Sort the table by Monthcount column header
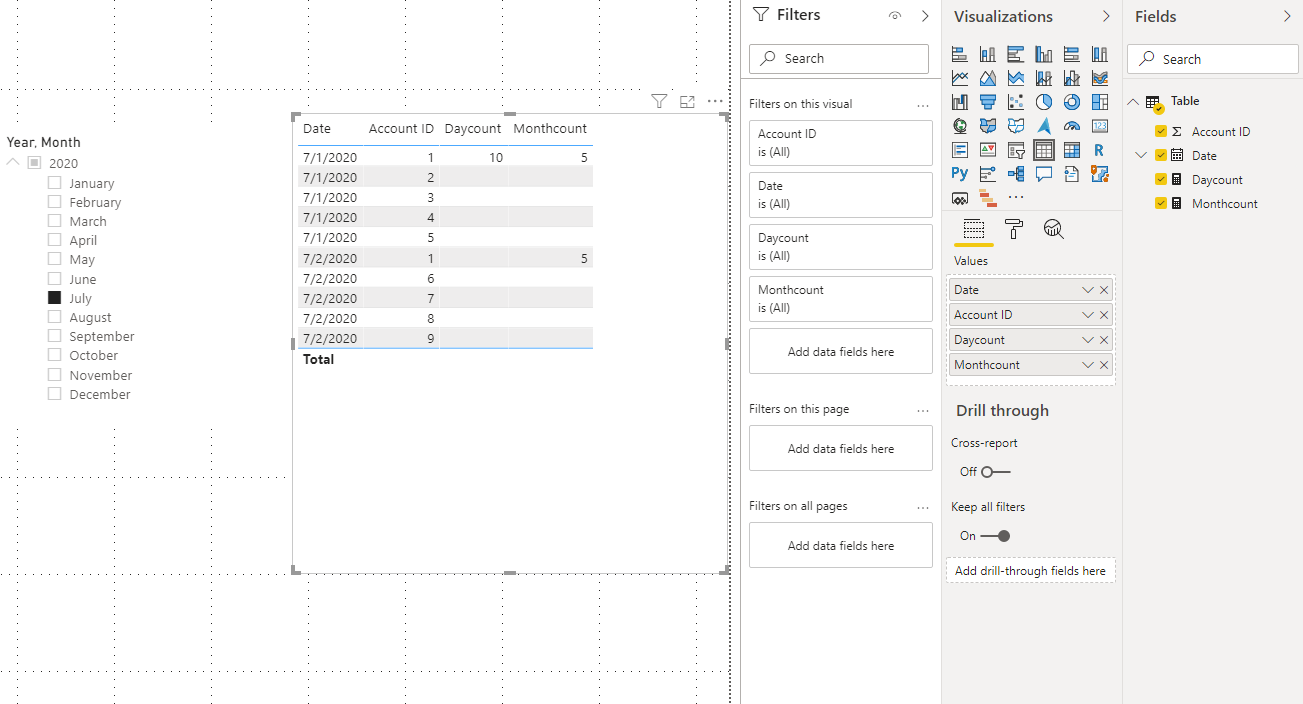Image resolution: width=1303 pixels, height=704 pixels. pyautogui.click(x=550, y=128)
